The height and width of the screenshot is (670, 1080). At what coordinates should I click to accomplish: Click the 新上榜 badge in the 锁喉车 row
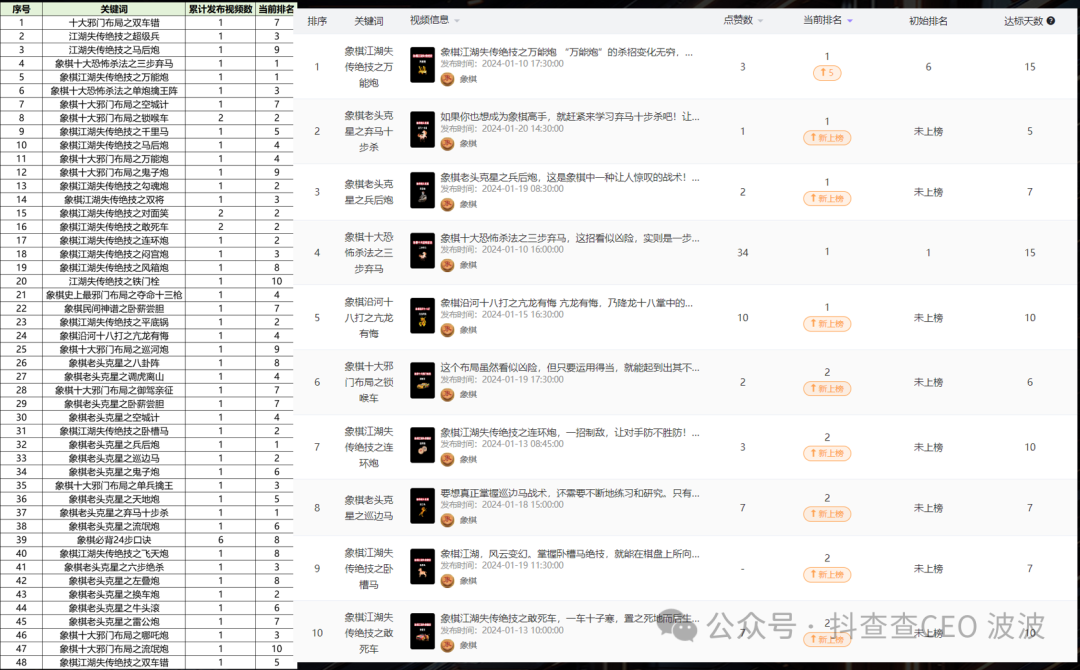[827, 388]
